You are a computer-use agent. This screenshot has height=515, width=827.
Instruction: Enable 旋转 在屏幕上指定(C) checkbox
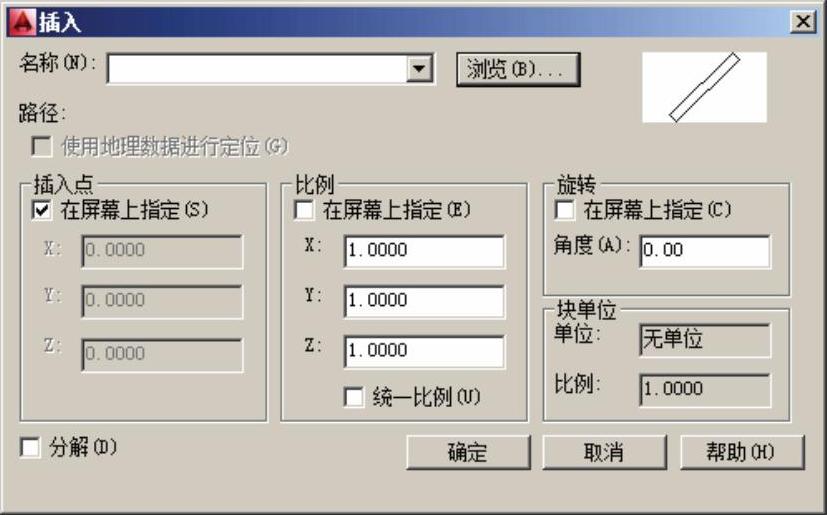click(x=565, y=210)
